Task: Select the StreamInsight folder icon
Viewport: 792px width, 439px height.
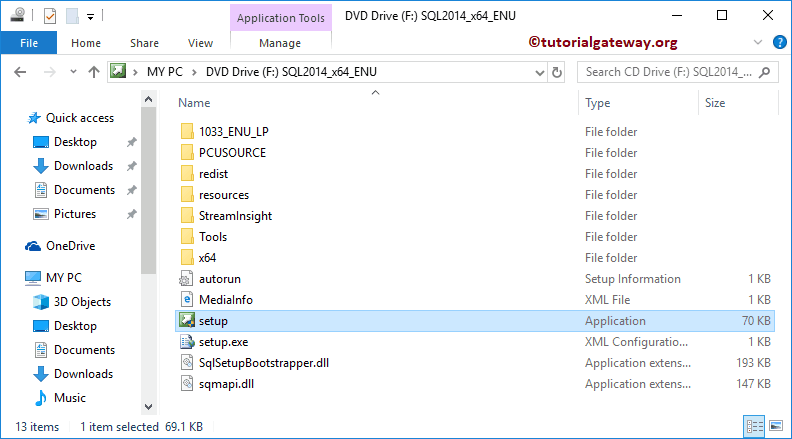Action: [187, 216]
